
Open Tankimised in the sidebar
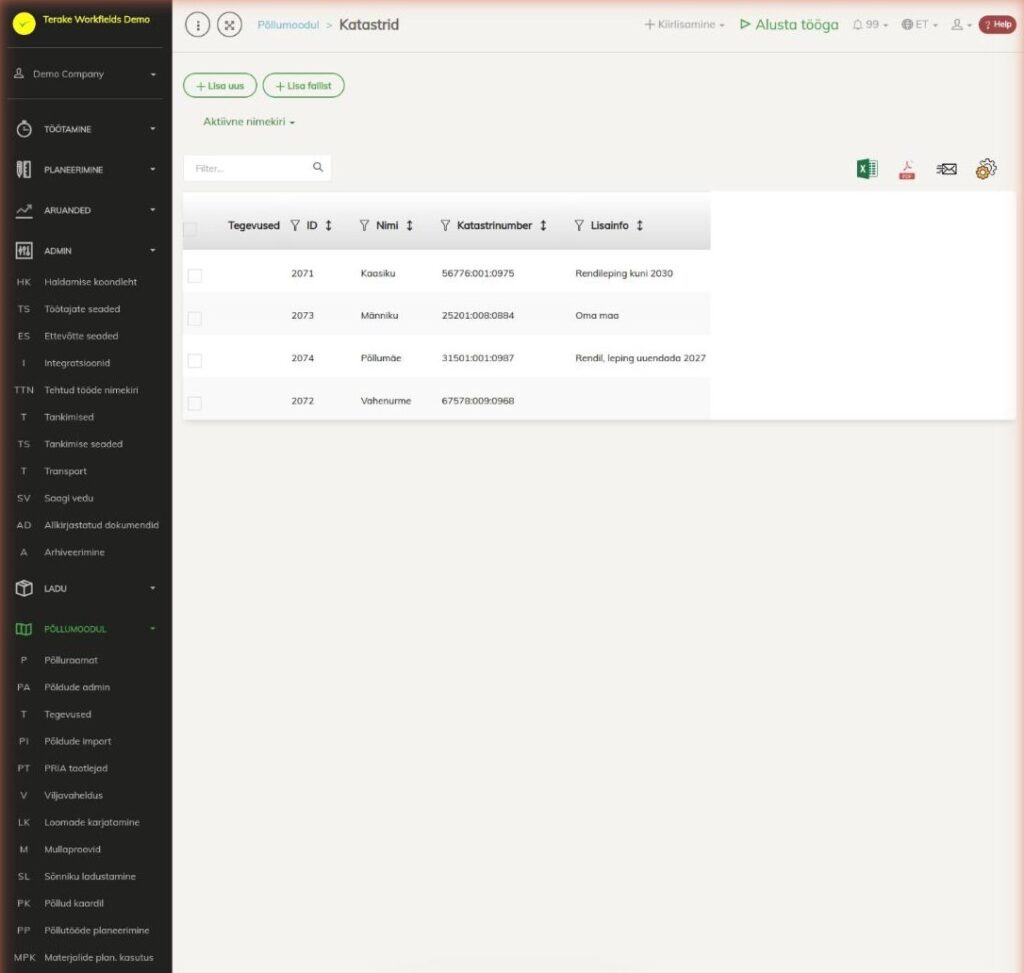(69, 417)
